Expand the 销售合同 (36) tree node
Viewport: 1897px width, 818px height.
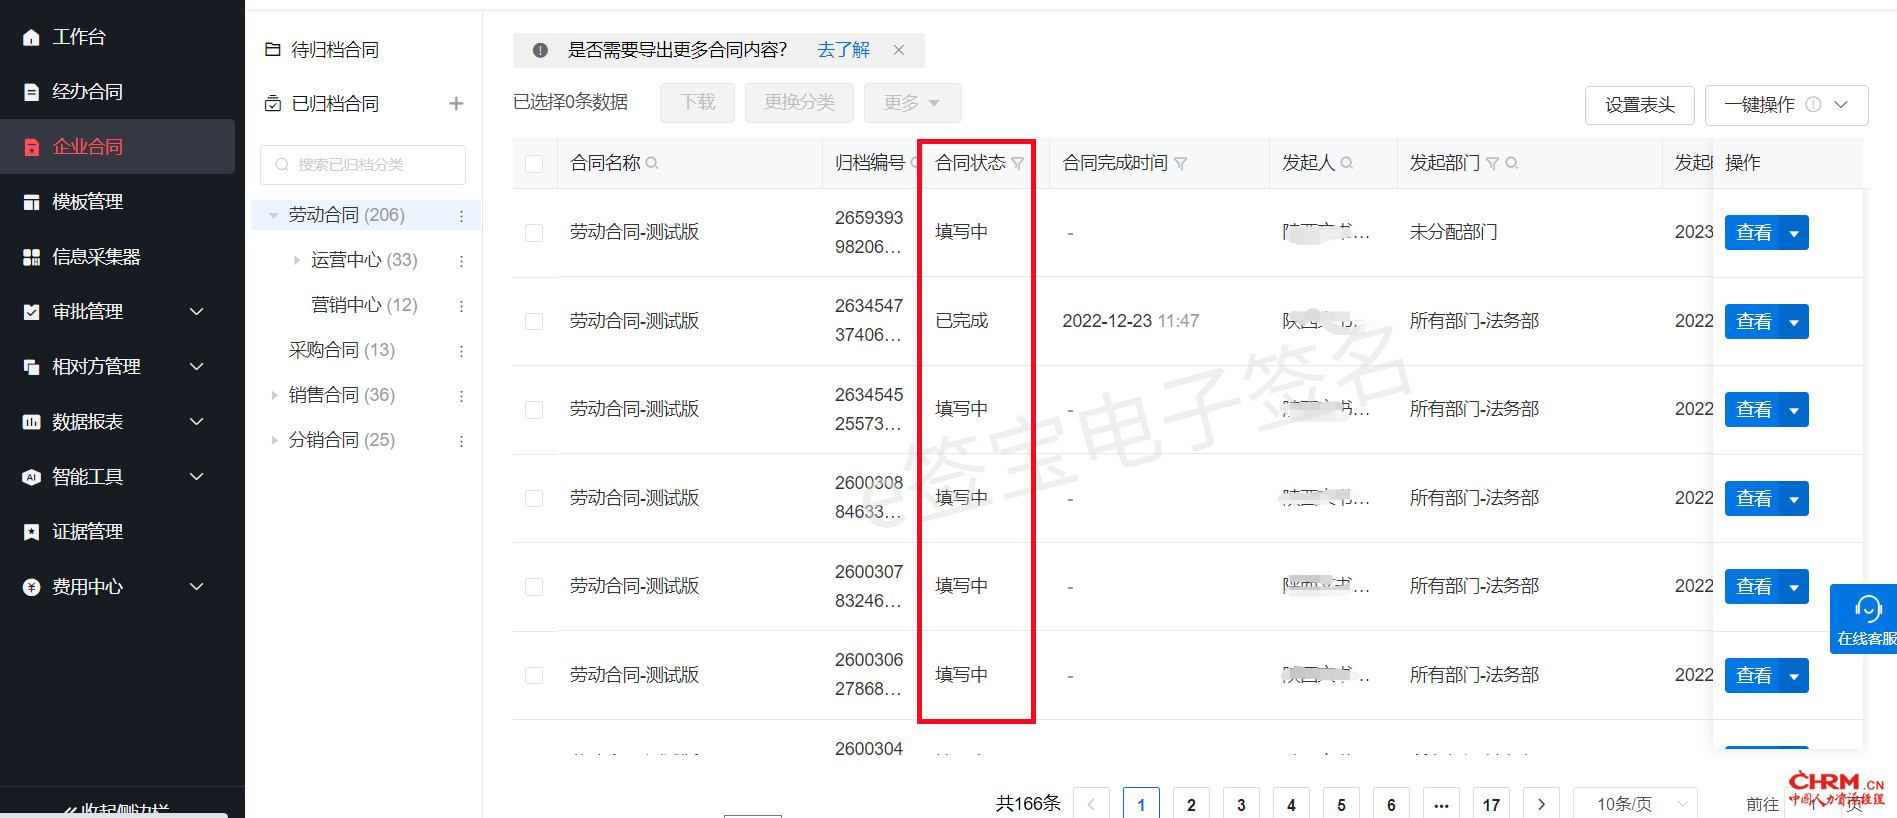[273, 395]
